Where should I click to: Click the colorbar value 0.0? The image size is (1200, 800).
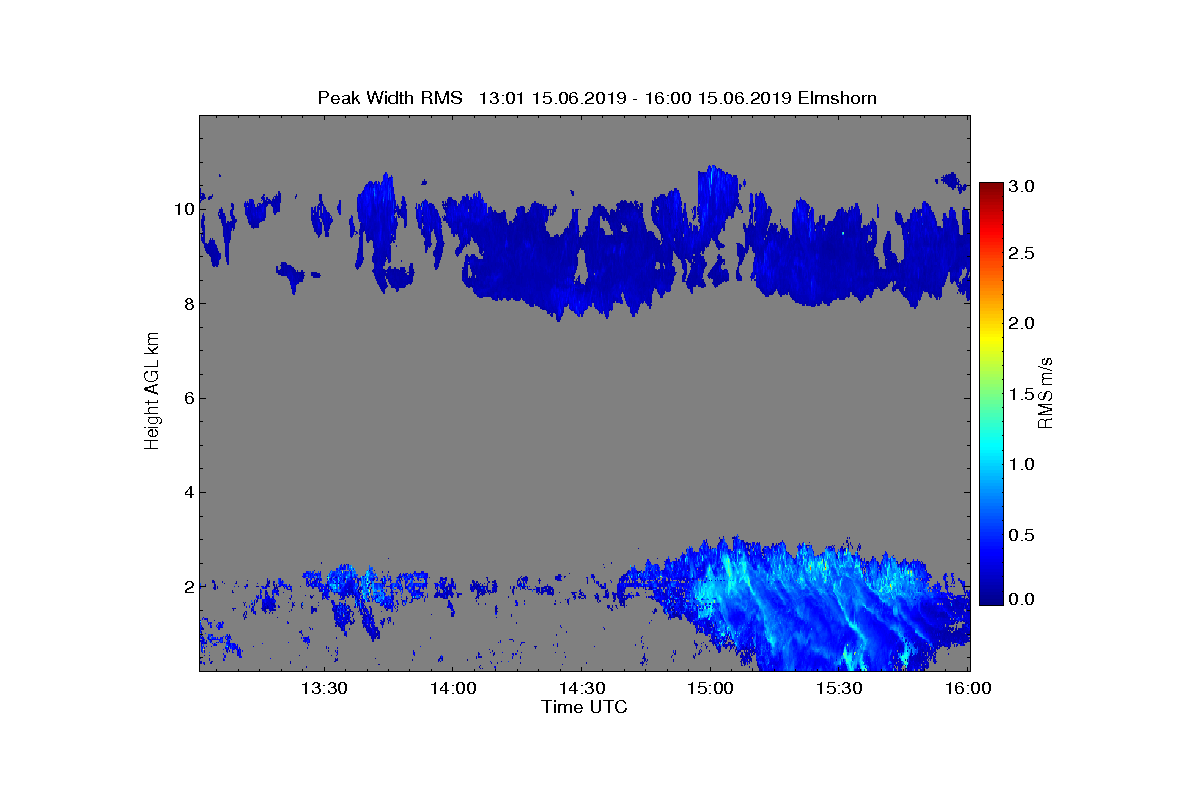[x=1022, y=599]
